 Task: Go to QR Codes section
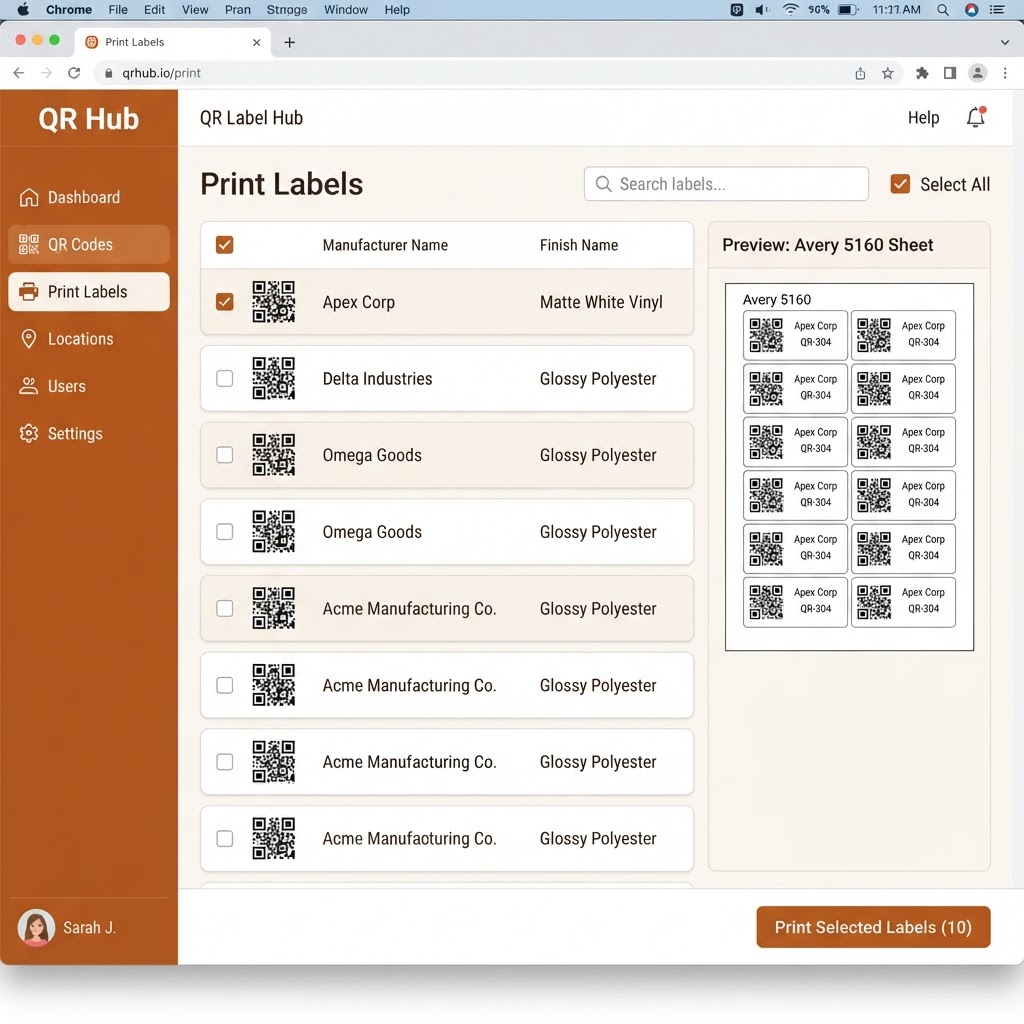(89, 244)
